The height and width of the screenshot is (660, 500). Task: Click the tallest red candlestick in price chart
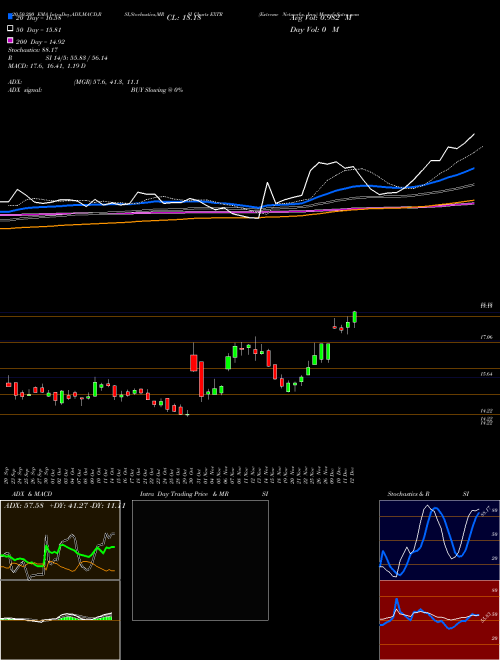202,379
